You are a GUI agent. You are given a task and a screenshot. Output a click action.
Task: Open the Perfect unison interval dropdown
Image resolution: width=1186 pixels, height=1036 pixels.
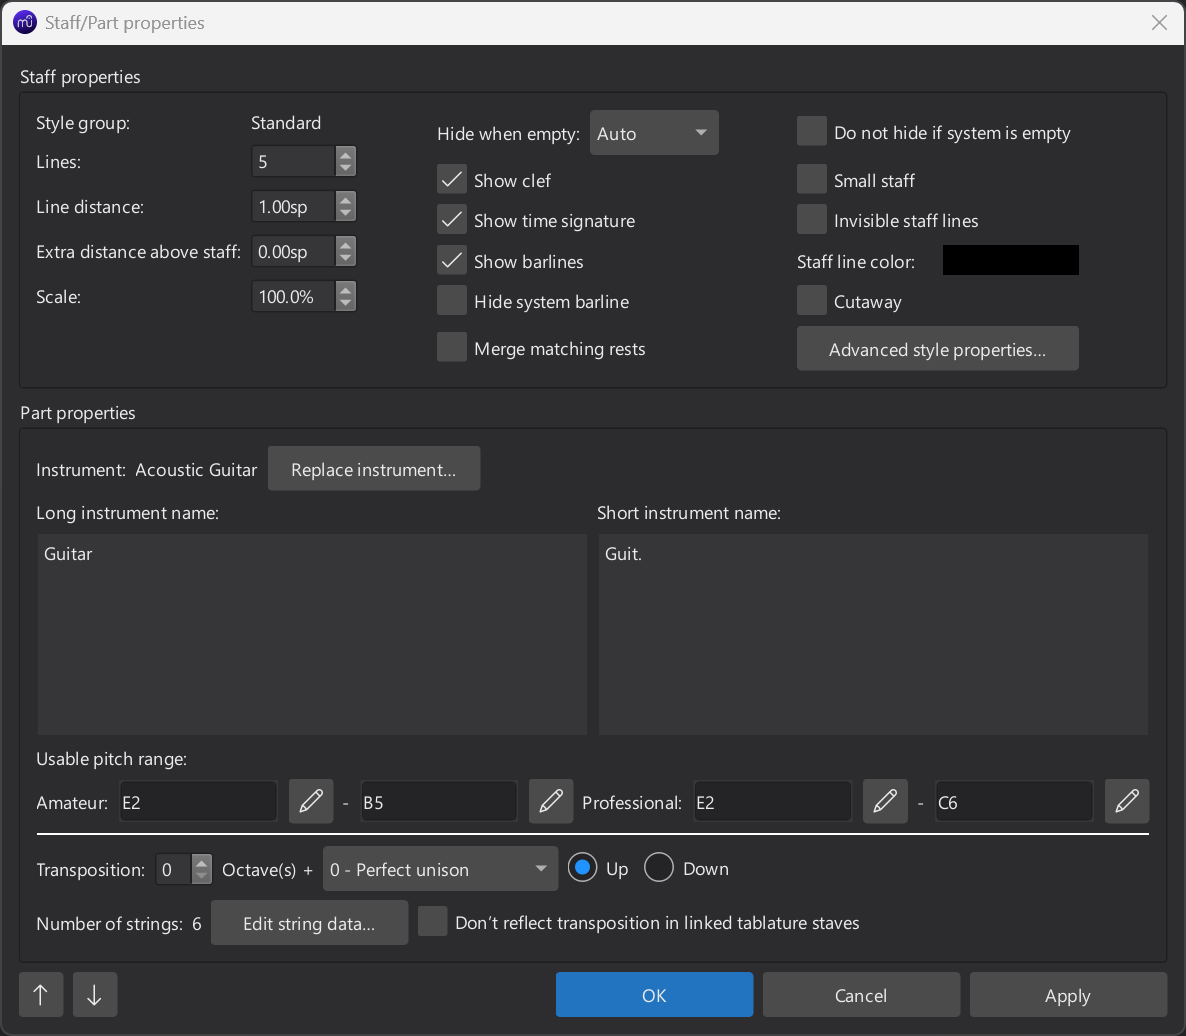point(440,869)
